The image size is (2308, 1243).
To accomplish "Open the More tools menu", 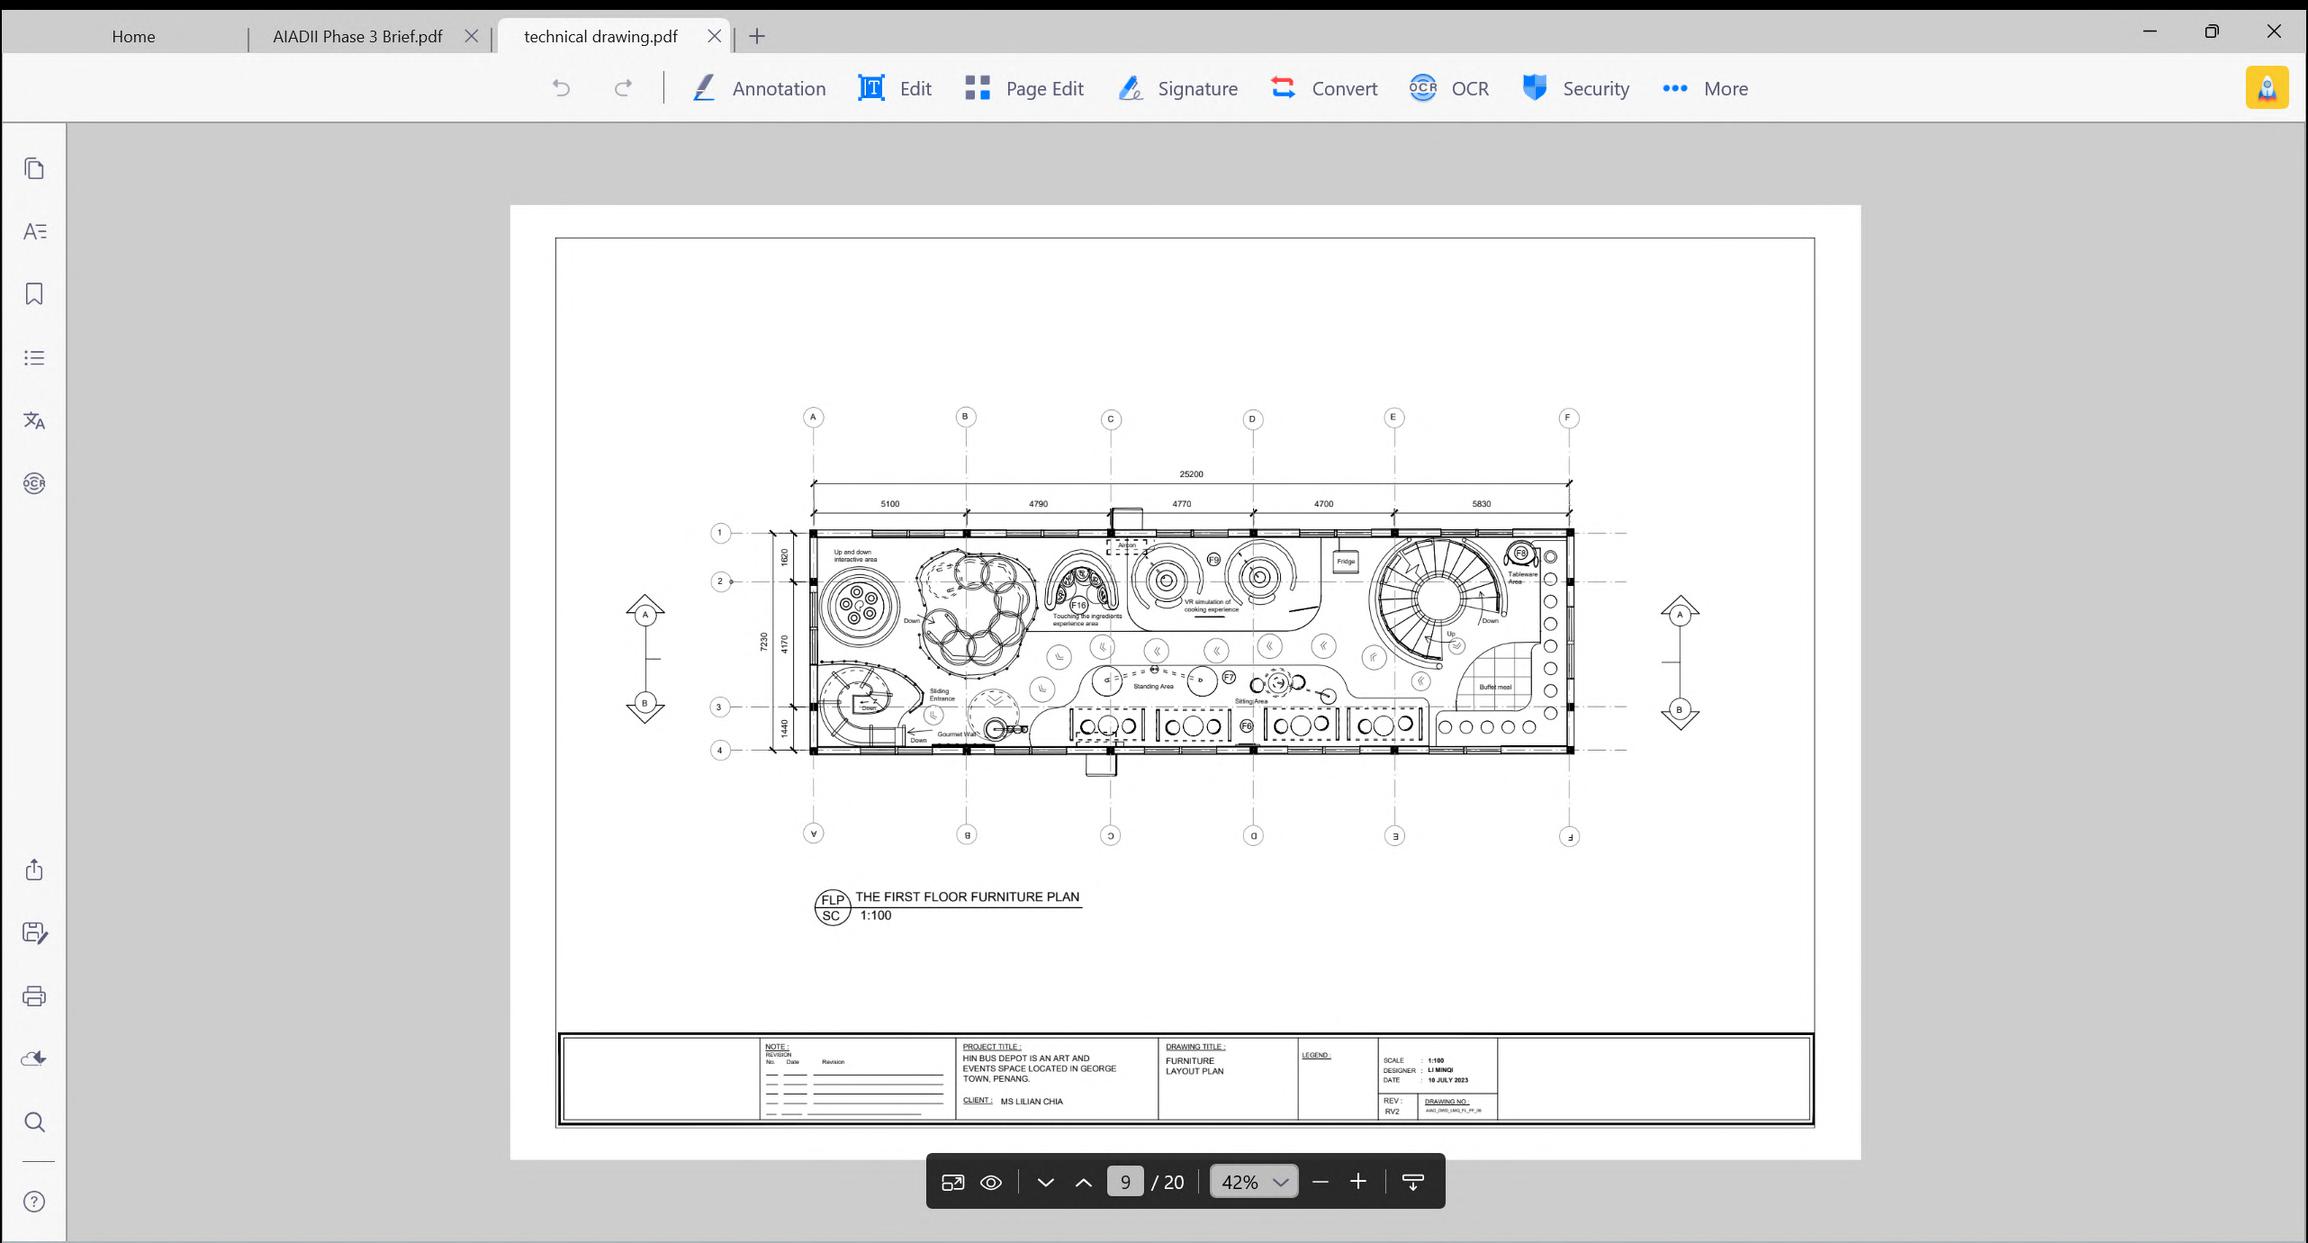I will pos(1705,89).
